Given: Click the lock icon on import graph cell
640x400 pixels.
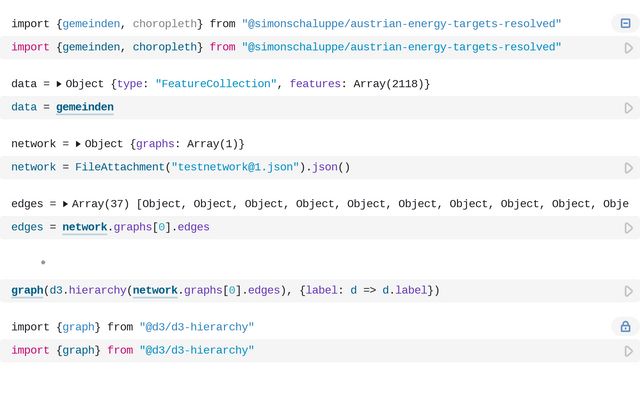Looking at the screenshot, I should 625,327.
